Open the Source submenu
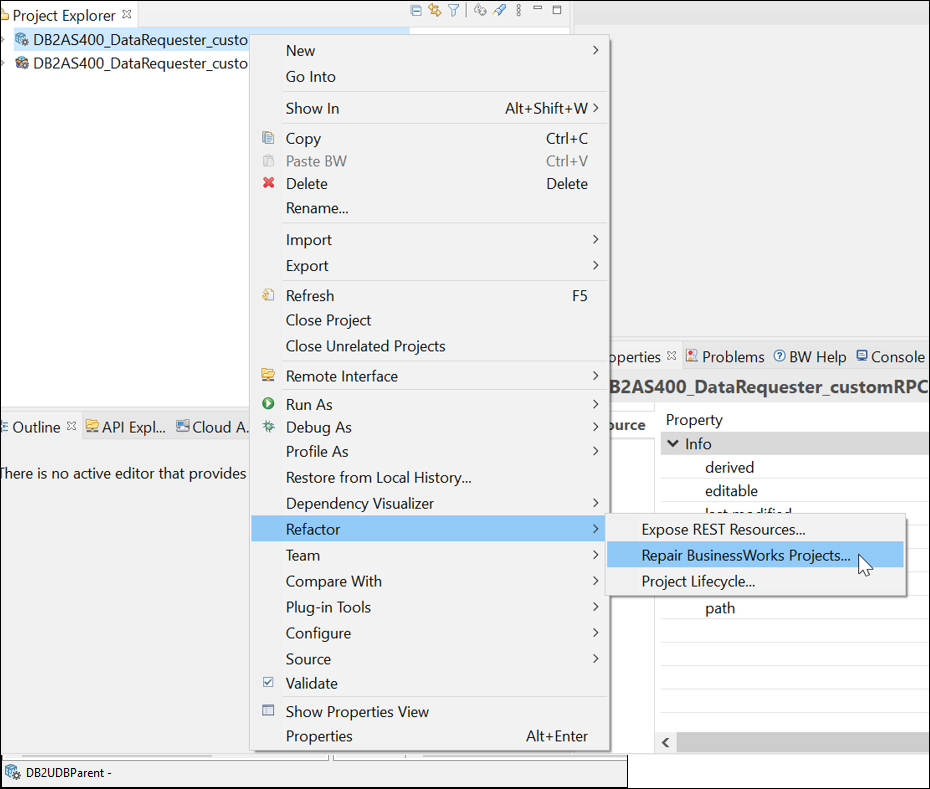This screenshot has height=789, width=930. click(430, 659)
